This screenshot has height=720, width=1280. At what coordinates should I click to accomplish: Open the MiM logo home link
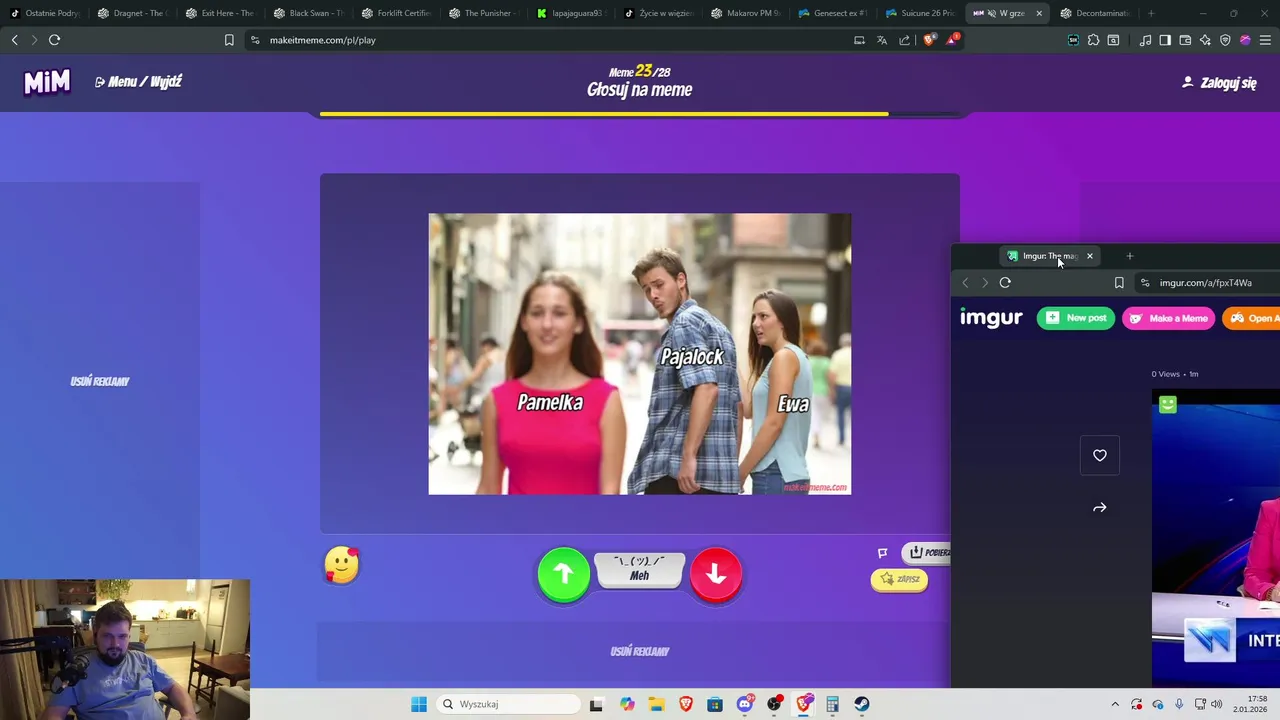click(47, 82)
